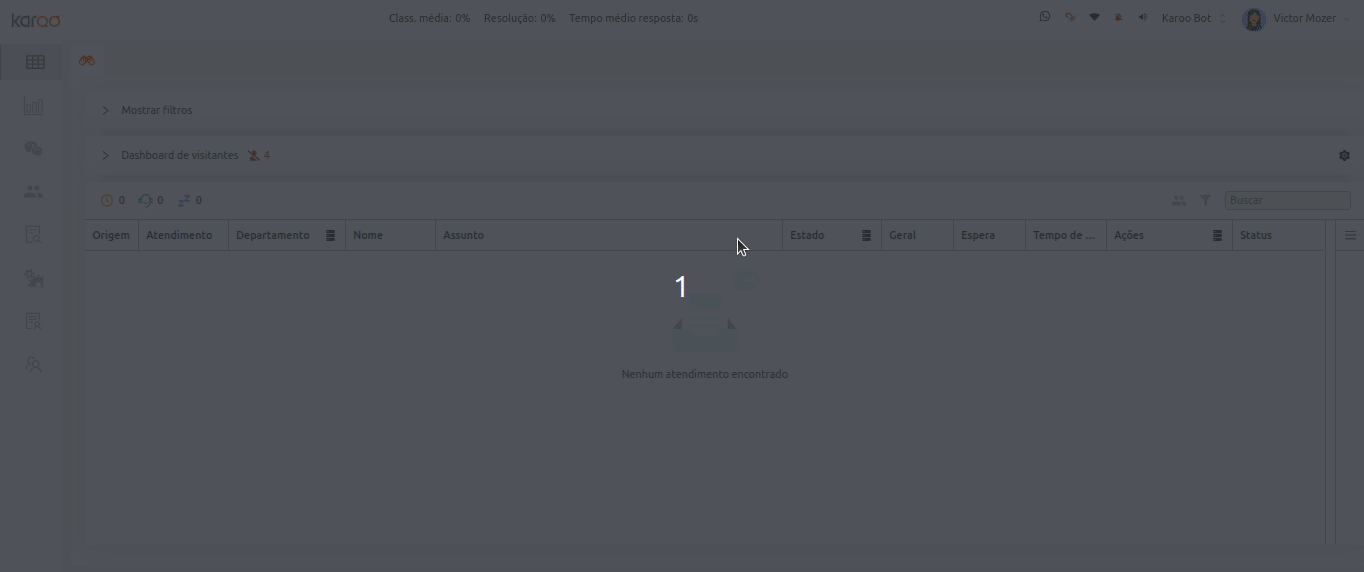This screenshot has height=572, width=1364.
Task: Open the user search icon in sidebar
Action: (34, 364)
